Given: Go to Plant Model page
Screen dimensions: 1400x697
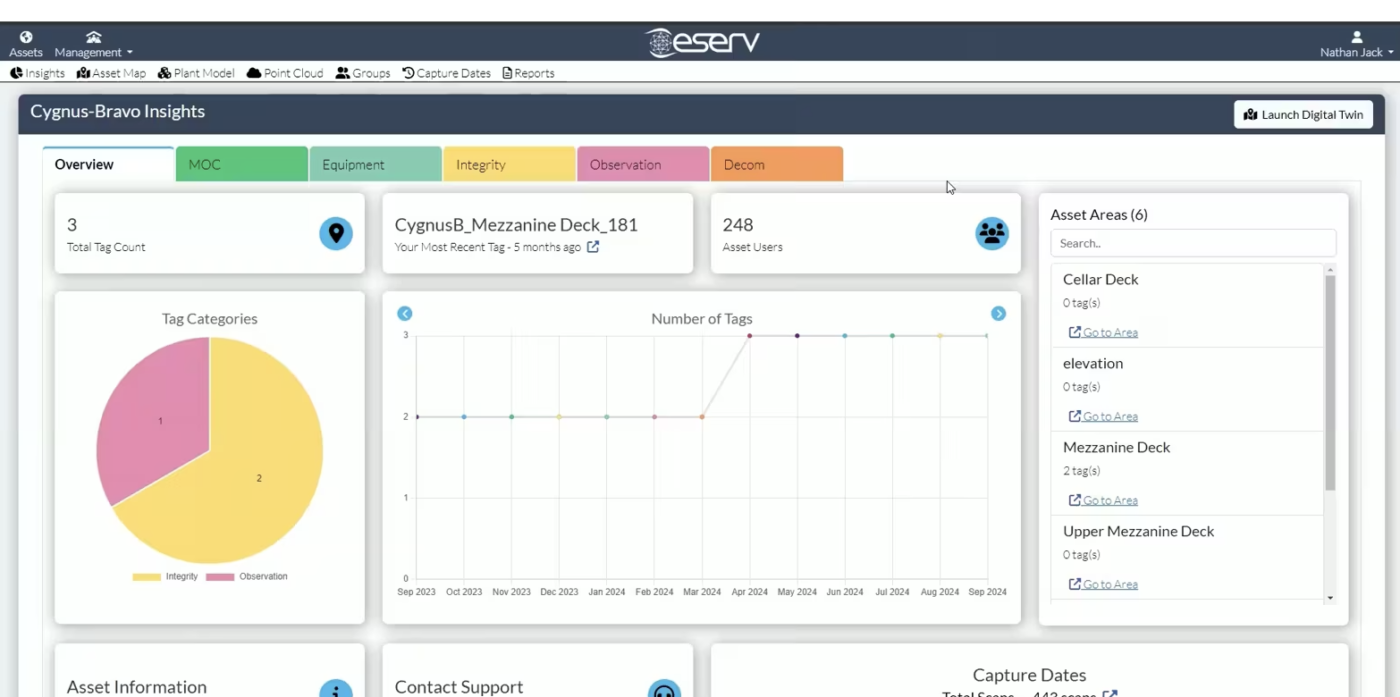Looking at the screenshot, I should click(x=196, y=73).
